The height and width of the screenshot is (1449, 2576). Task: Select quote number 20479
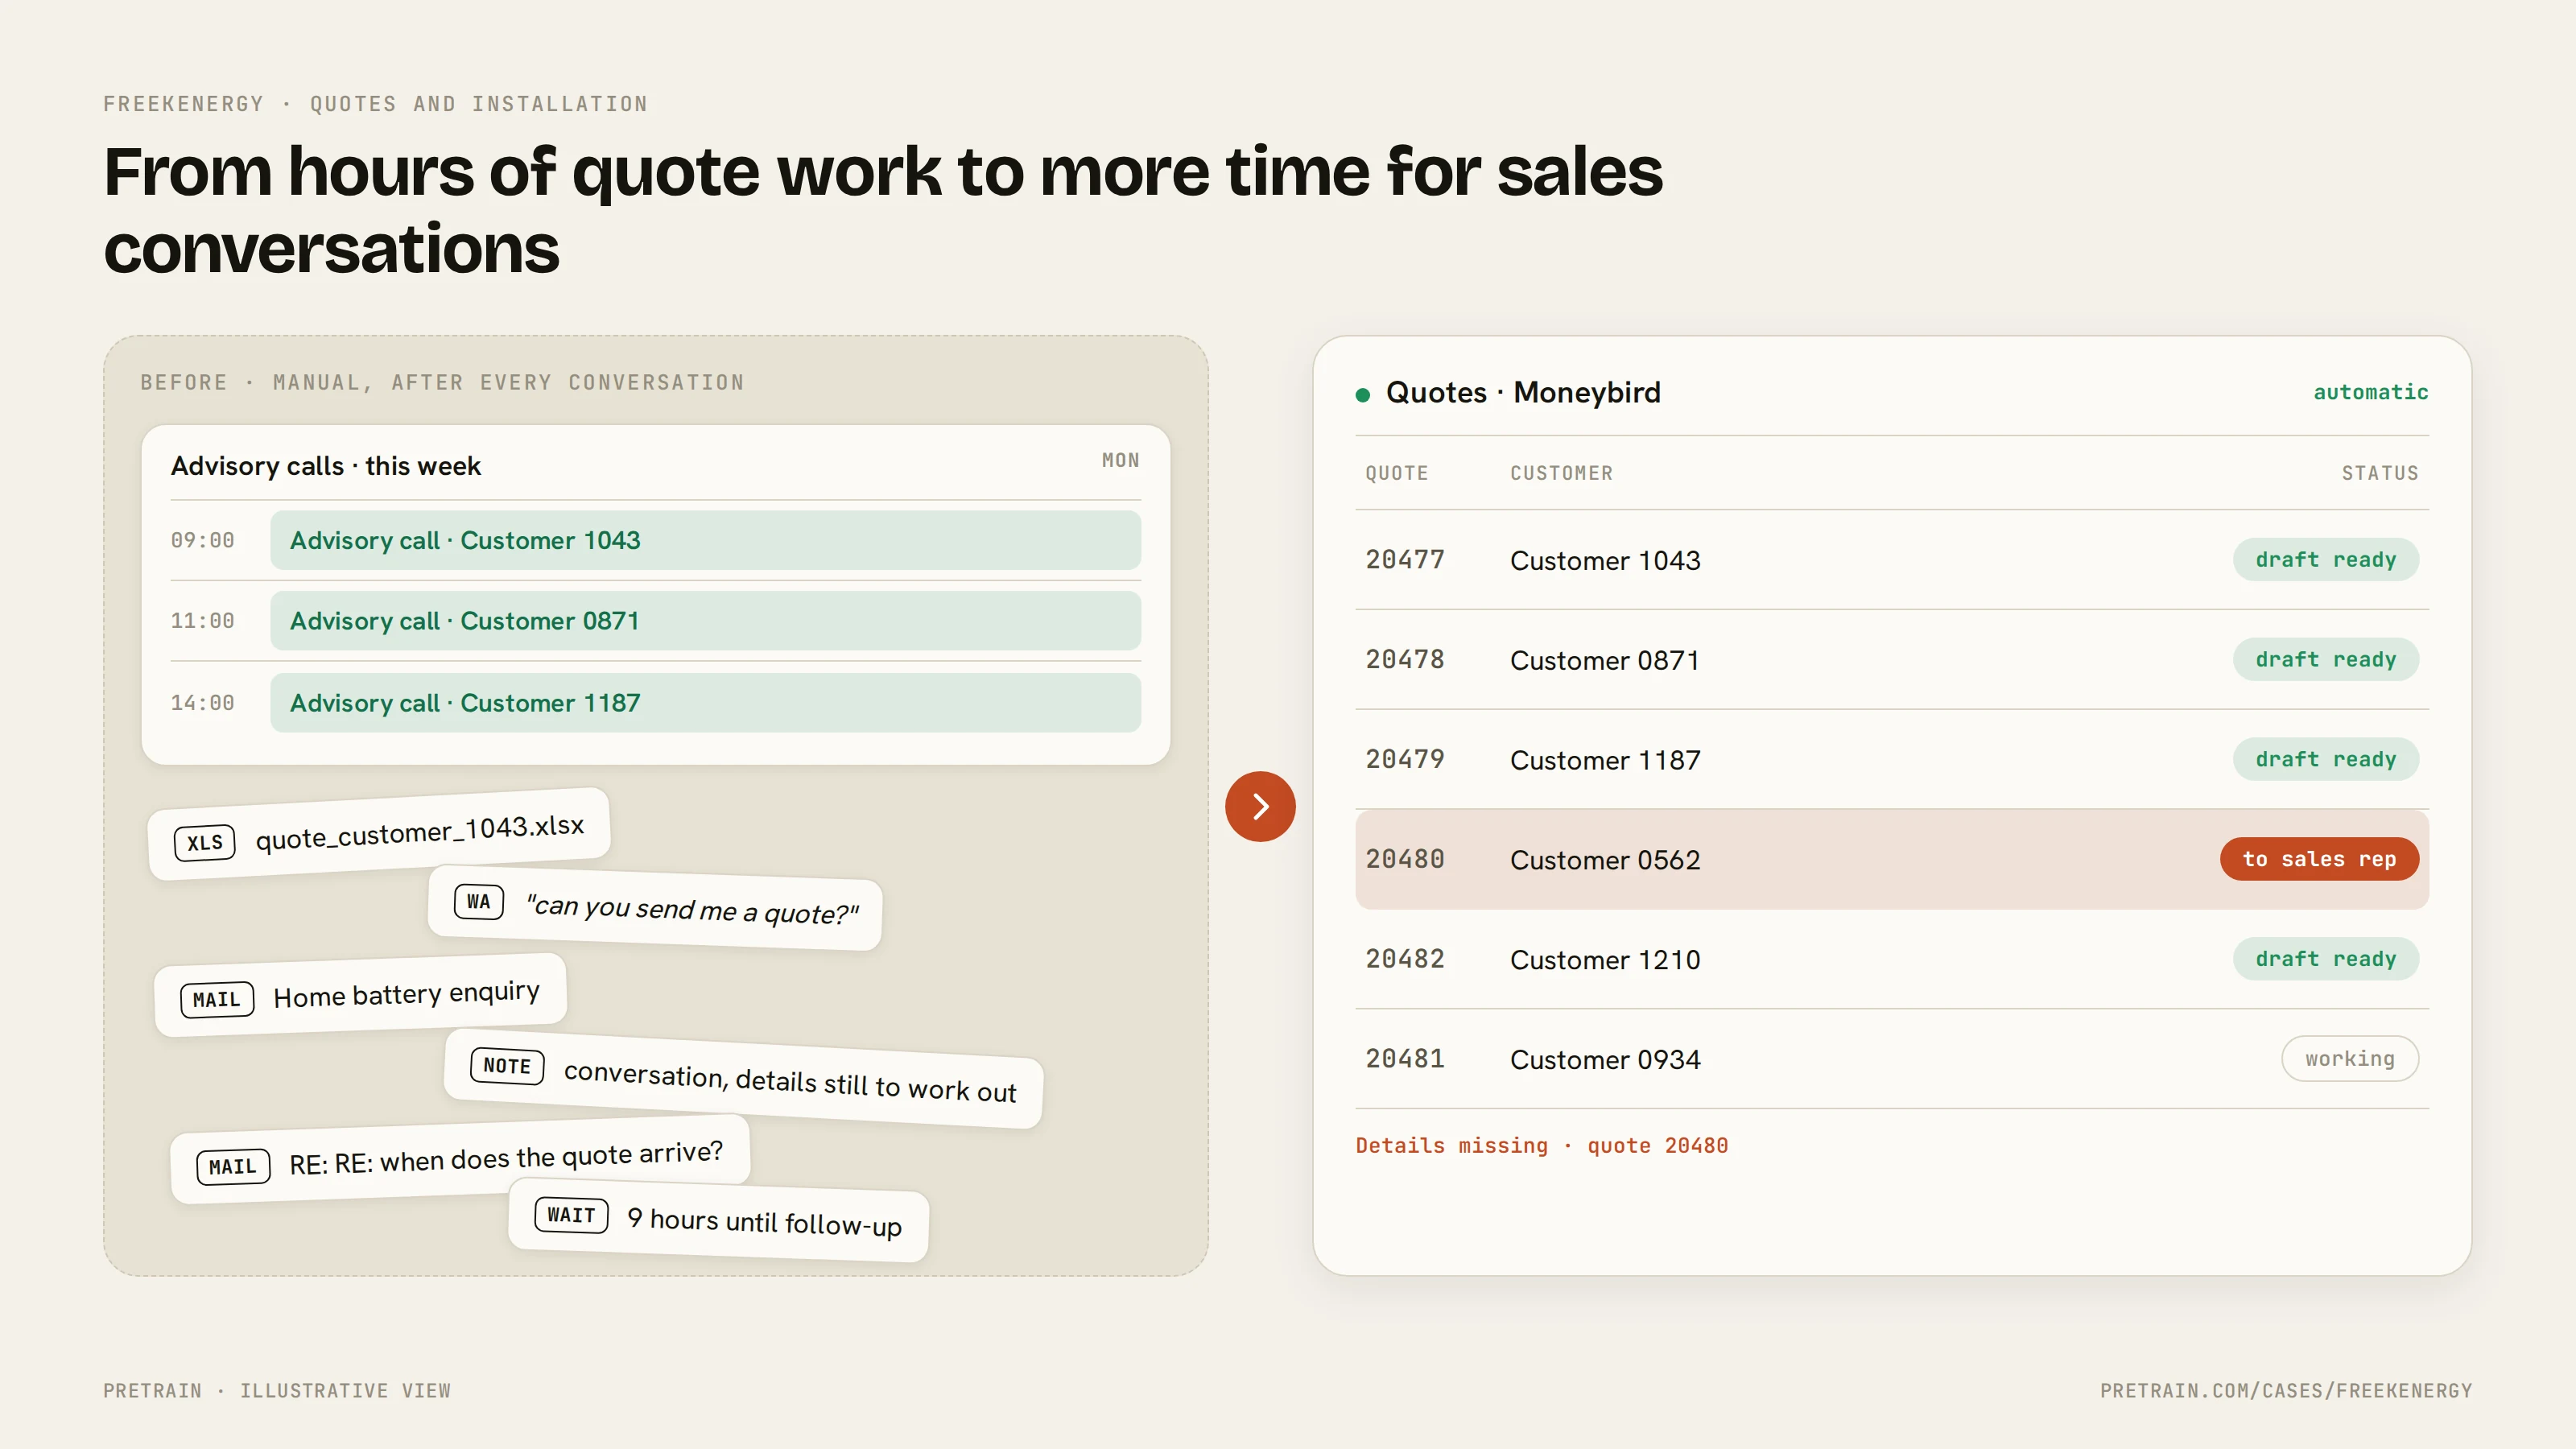(1405, 759)
